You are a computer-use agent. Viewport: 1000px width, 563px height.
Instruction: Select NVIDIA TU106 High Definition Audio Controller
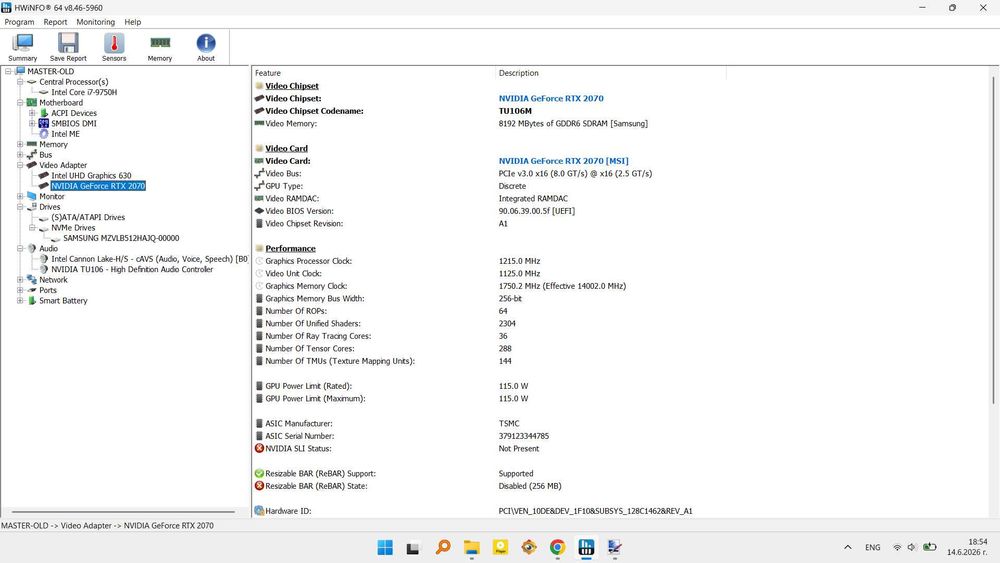pos(132,270)
